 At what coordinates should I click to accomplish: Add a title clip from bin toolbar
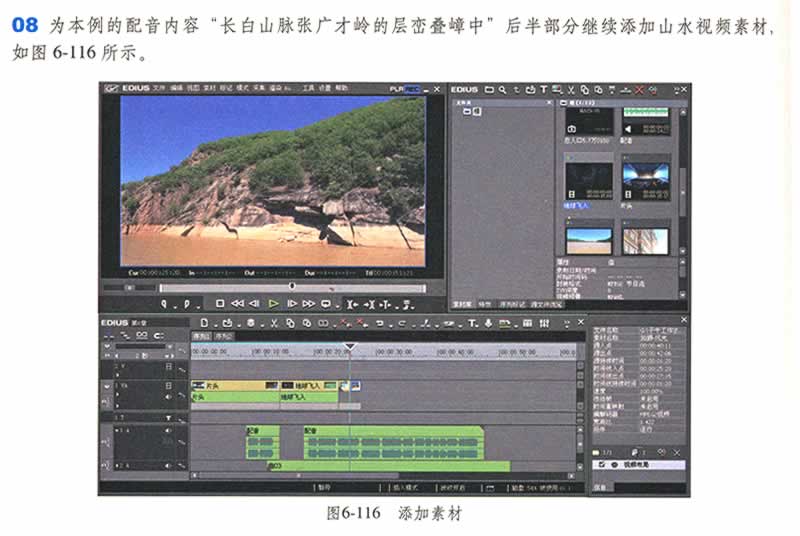coord(544,89)
